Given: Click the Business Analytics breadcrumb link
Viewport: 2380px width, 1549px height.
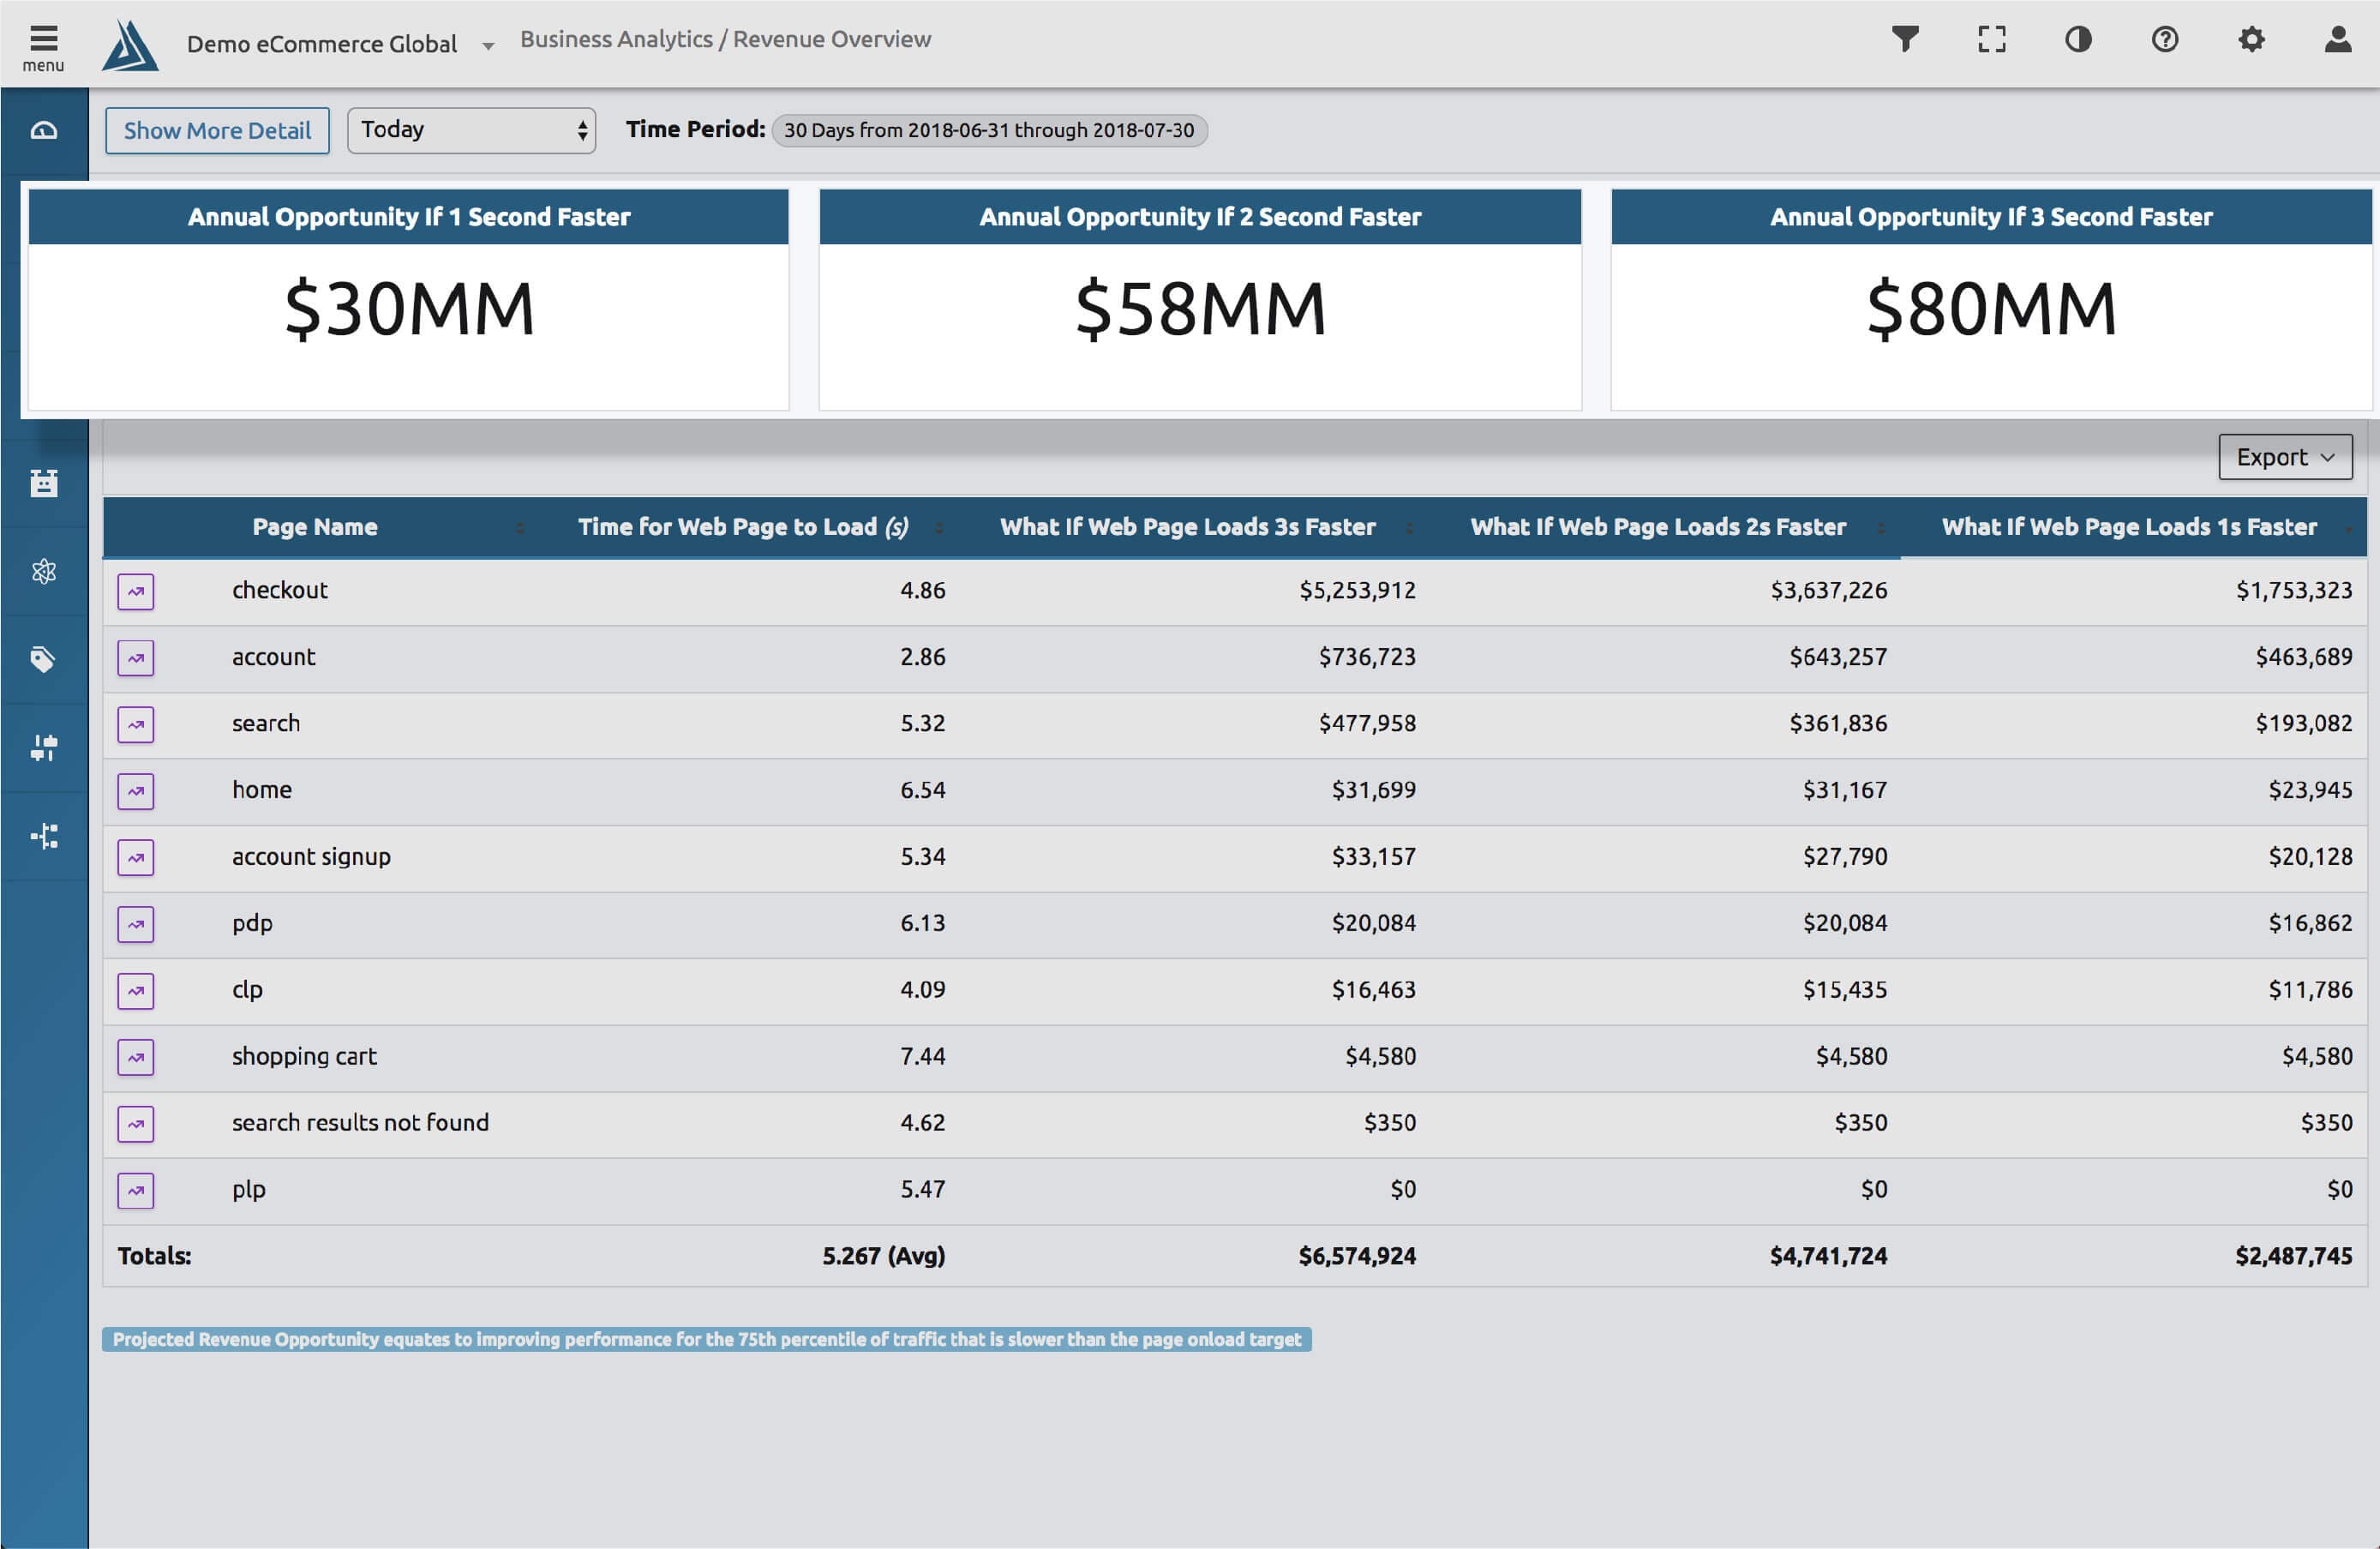Looking at the screenshot, I should (x=616, y=39).
